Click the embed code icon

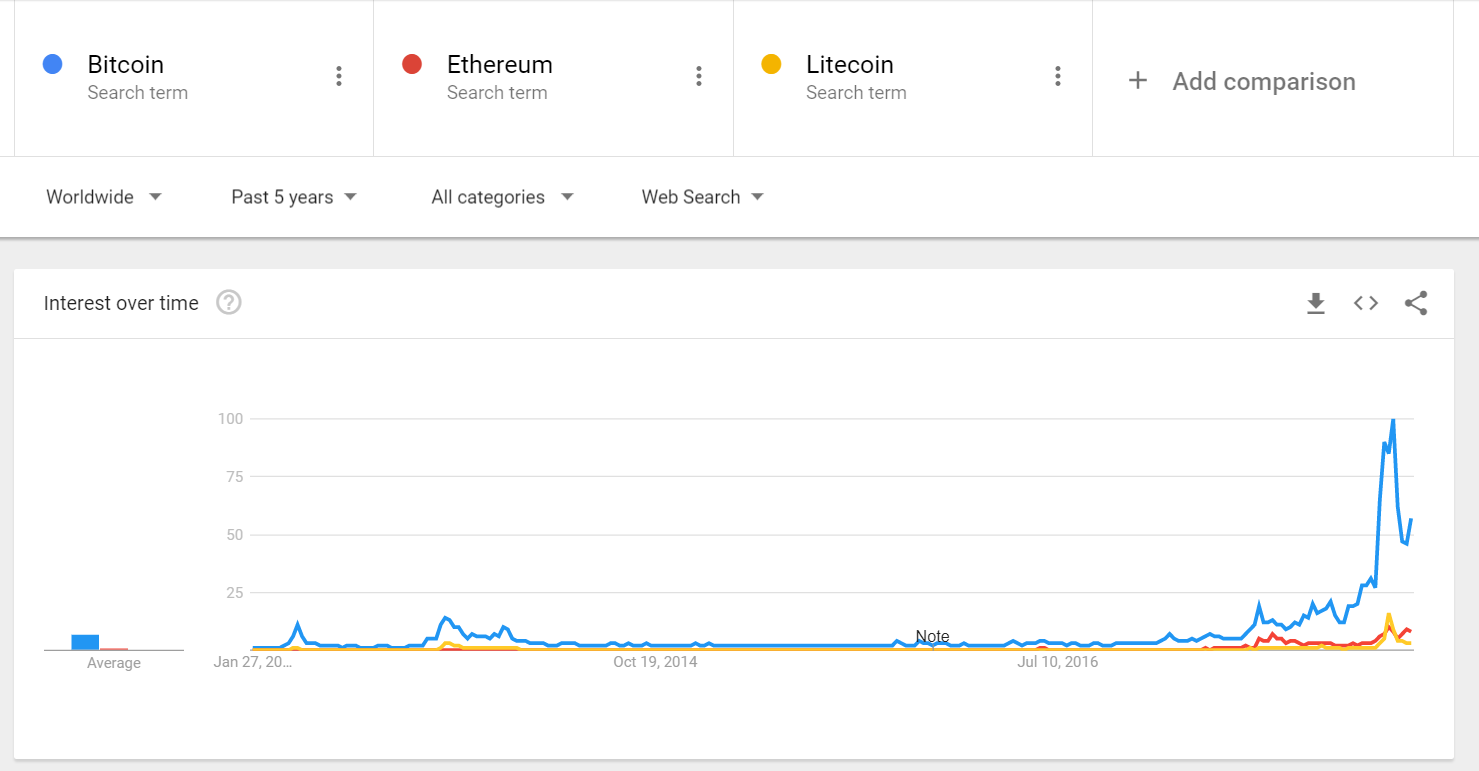(1366, 303)
